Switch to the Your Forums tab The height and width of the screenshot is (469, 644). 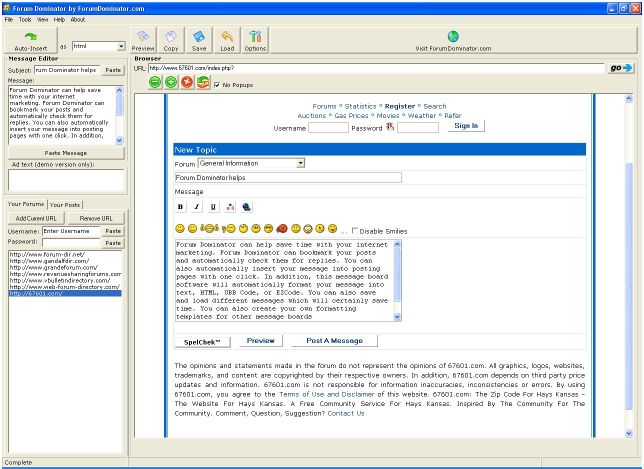[26, 204]
